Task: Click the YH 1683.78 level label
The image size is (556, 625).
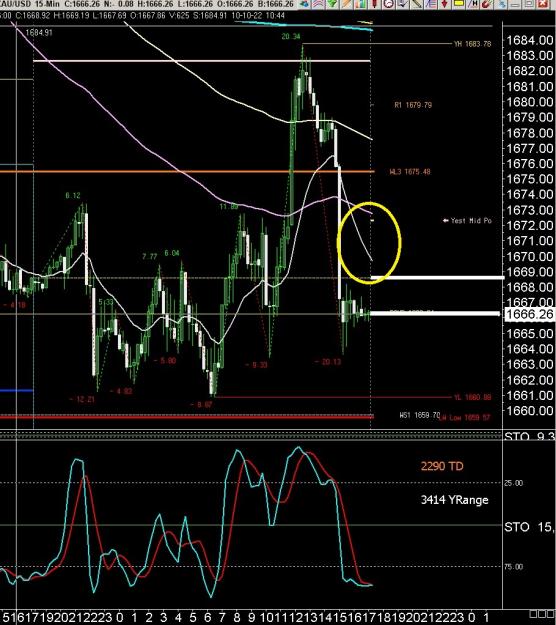Action: click(472, 44)
